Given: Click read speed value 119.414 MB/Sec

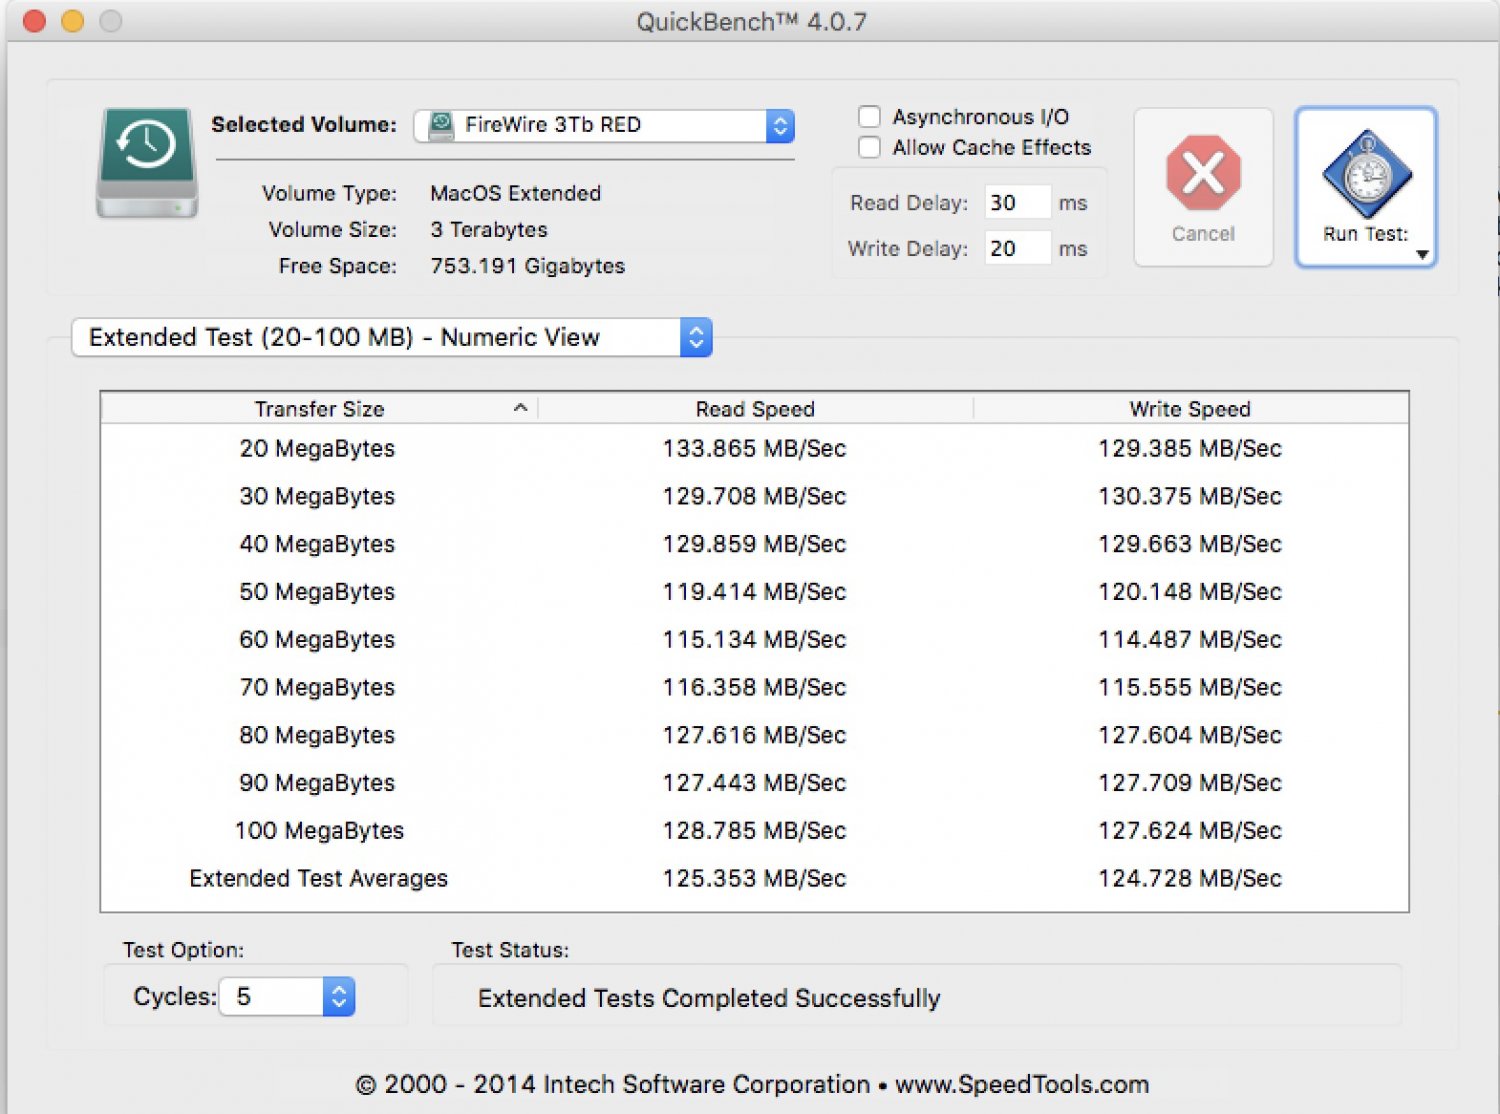Looking at the screenshot, I should click(x=755, y=592).
